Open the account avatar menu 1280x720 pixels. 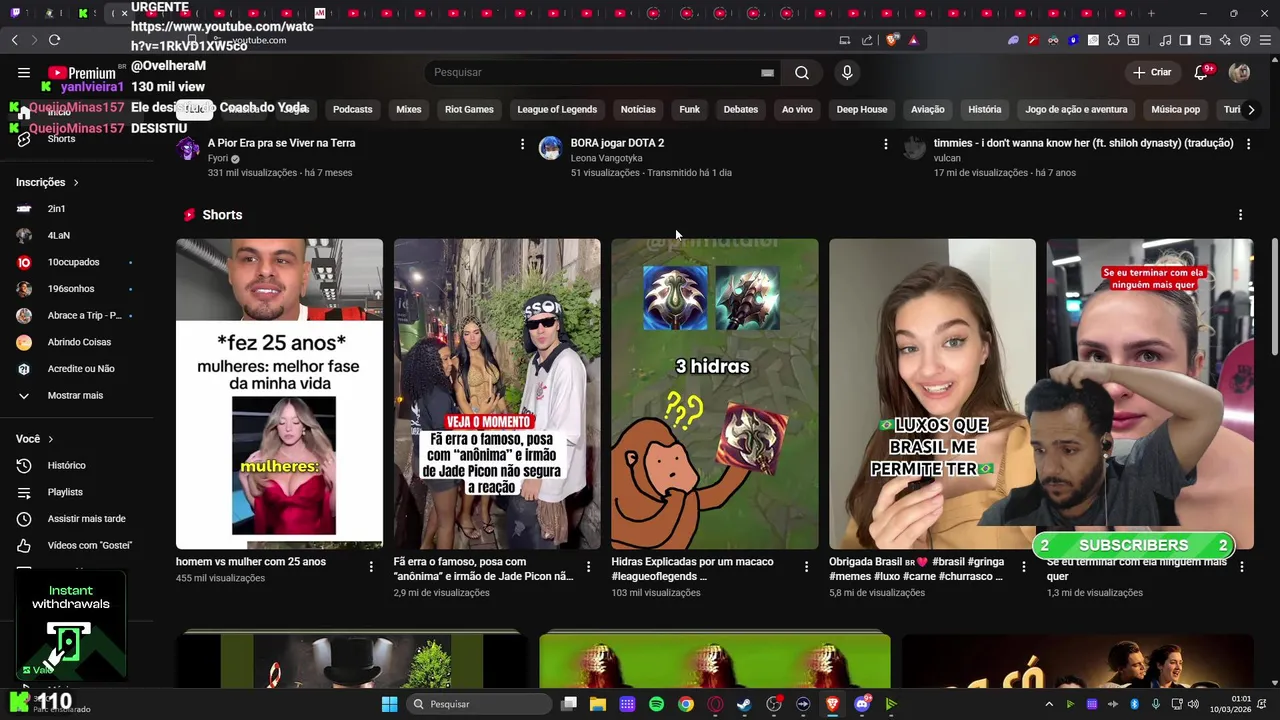[x=1239, y=72]
